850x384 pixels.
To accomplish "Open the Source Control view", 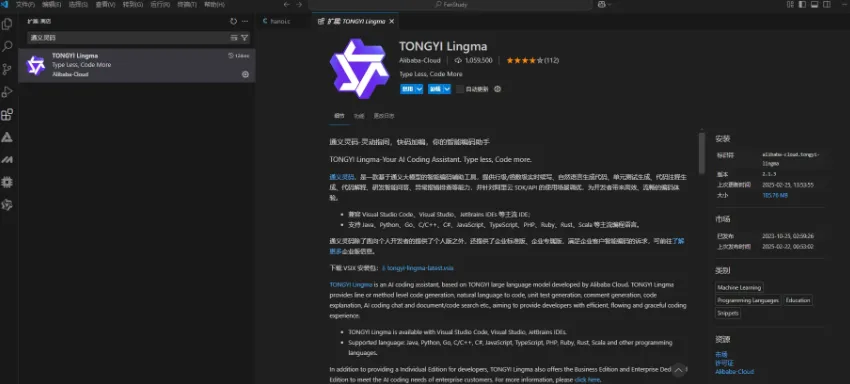I will 7,69.
